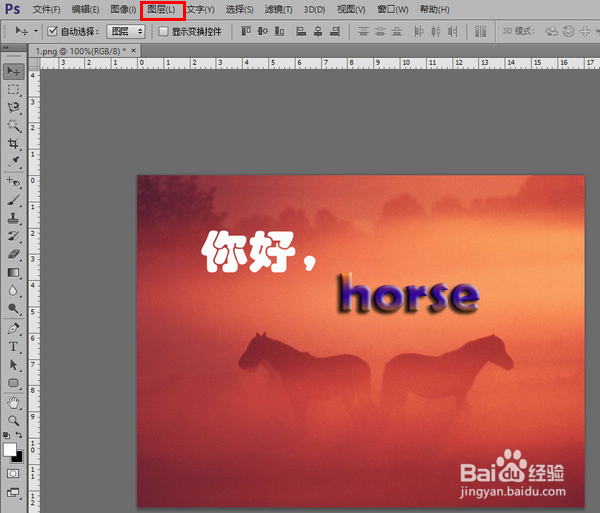Click Align Vertical Centers icon
This screenshot has width=600, height=513.
click(263, 31)
